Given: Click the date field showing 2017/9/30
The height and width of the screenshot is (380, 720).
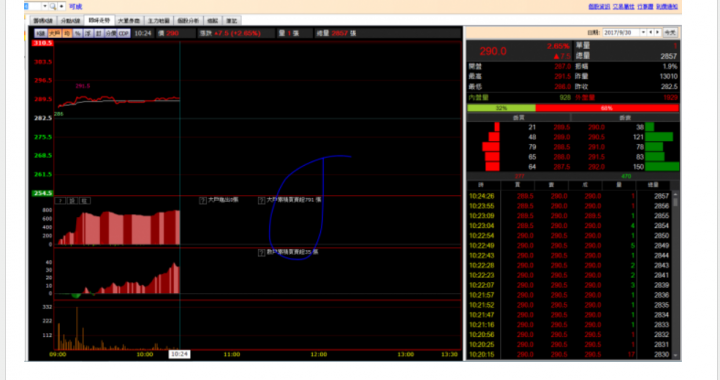Looking at the screenshot, I should [x=621, y=33].
